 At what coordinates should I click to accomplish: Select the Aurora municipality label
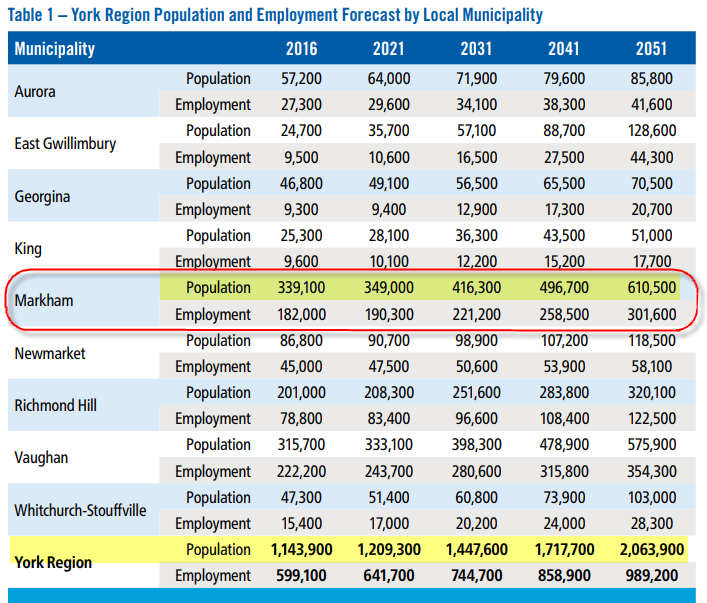point(35,92)
